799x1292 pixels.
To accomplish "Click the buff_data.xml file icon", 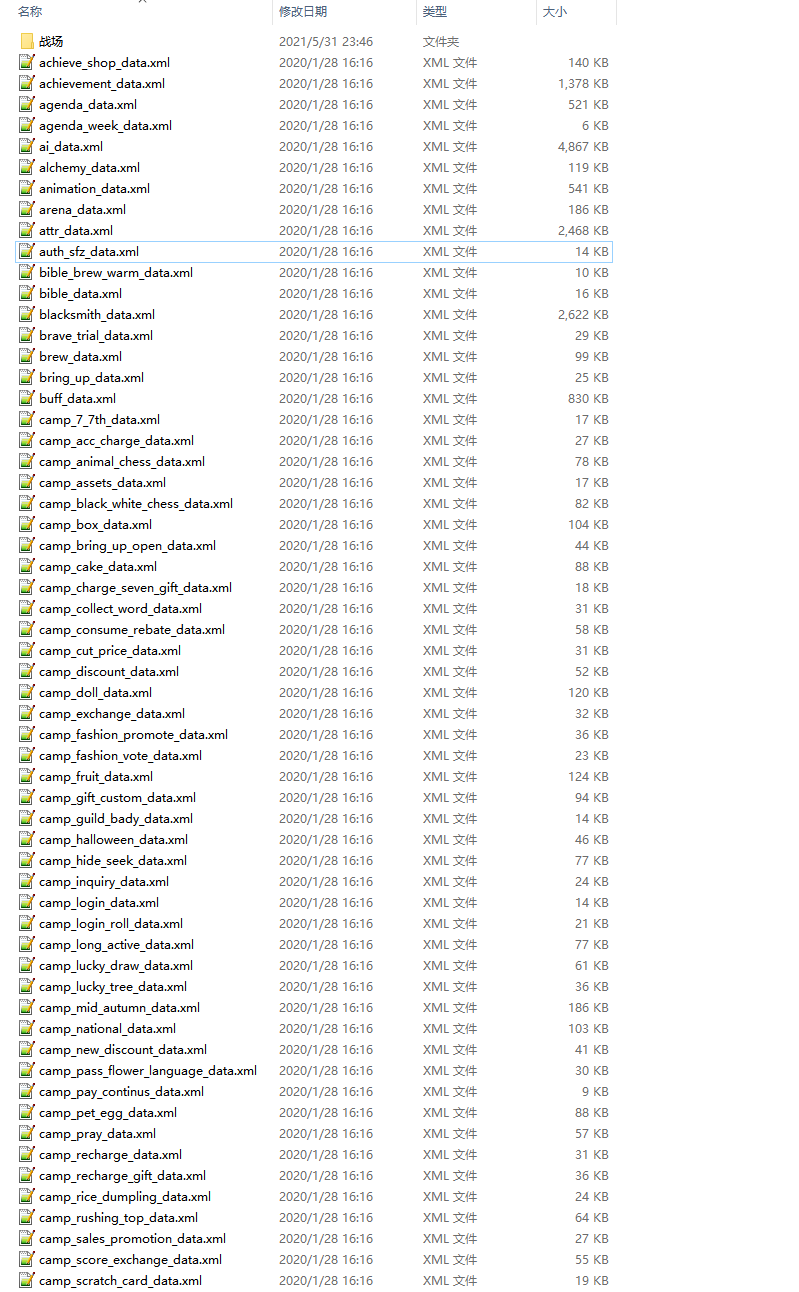I will coord(27,399).
